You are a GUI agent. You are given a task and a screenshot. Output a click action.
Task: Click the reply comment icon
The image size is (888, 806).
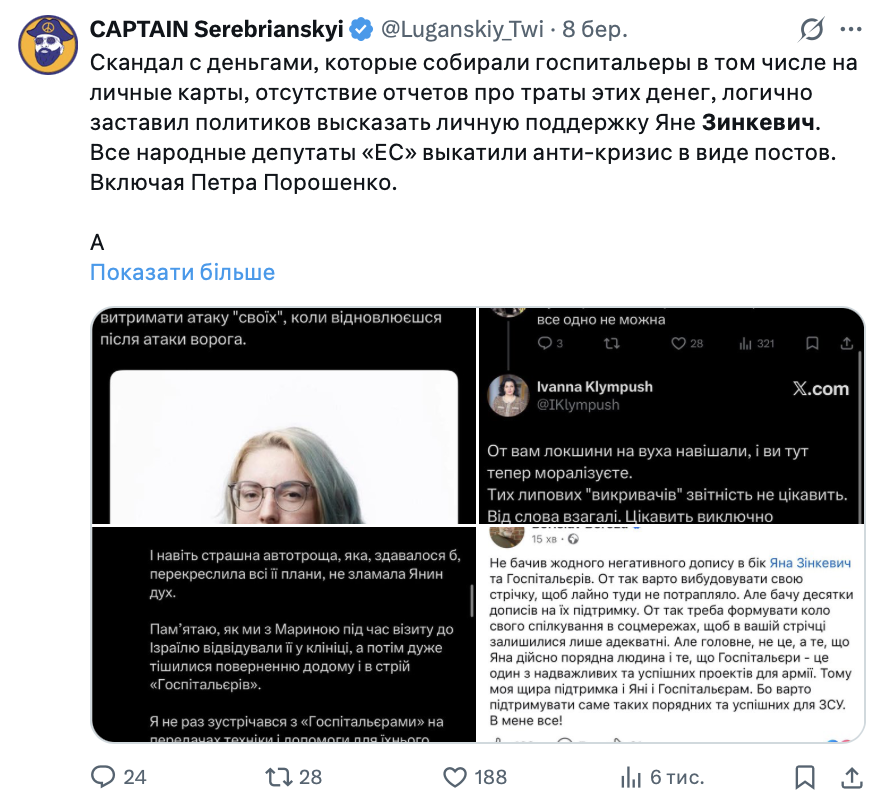tap(104, 776)
